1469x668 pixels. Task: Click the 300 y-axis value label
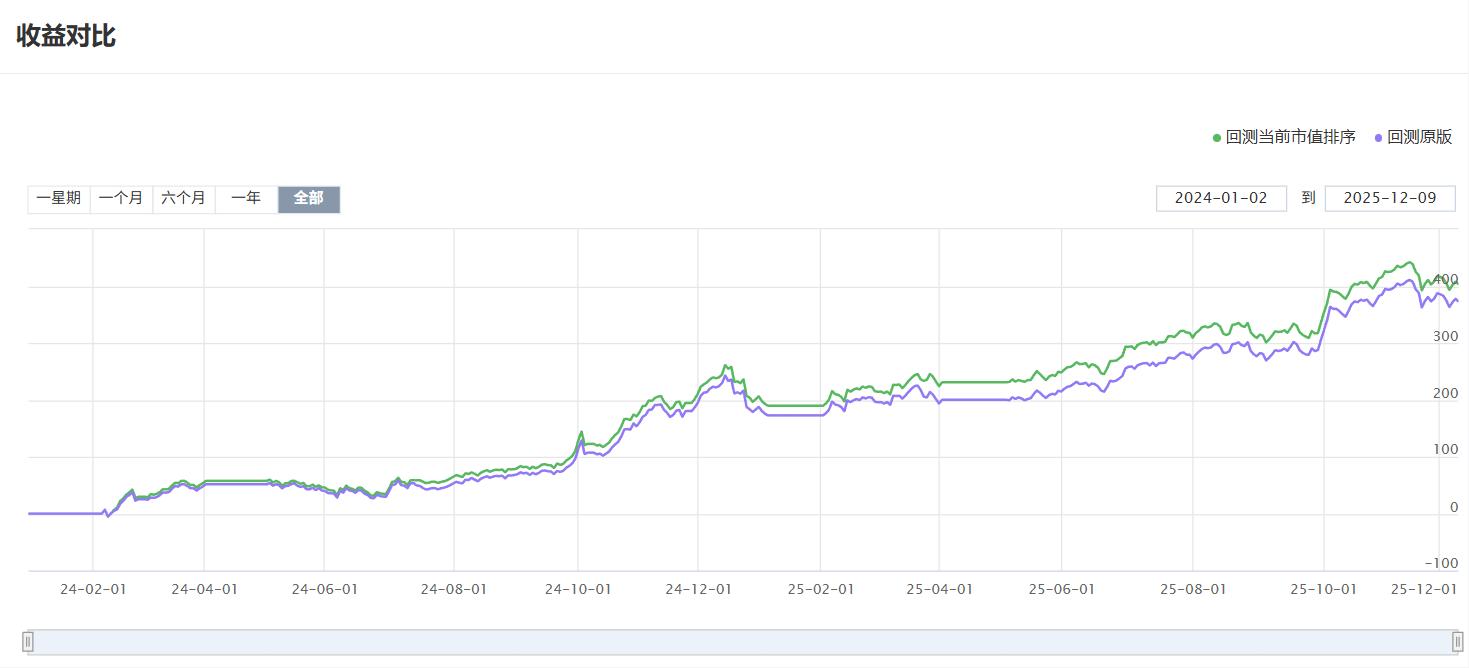(x=1445, y=337)
